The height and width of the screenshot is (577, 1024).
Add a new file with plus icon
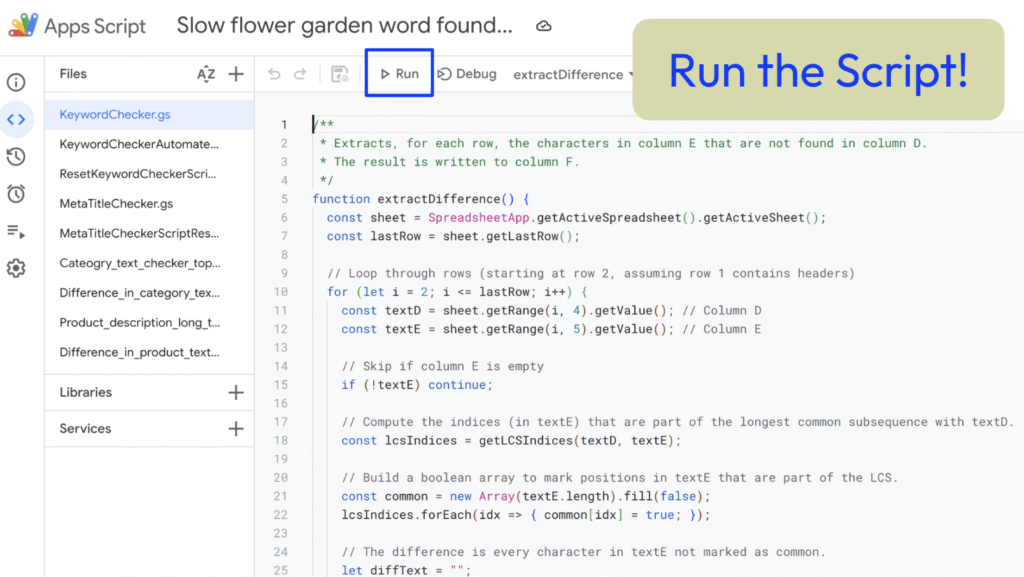pos(236,74)
